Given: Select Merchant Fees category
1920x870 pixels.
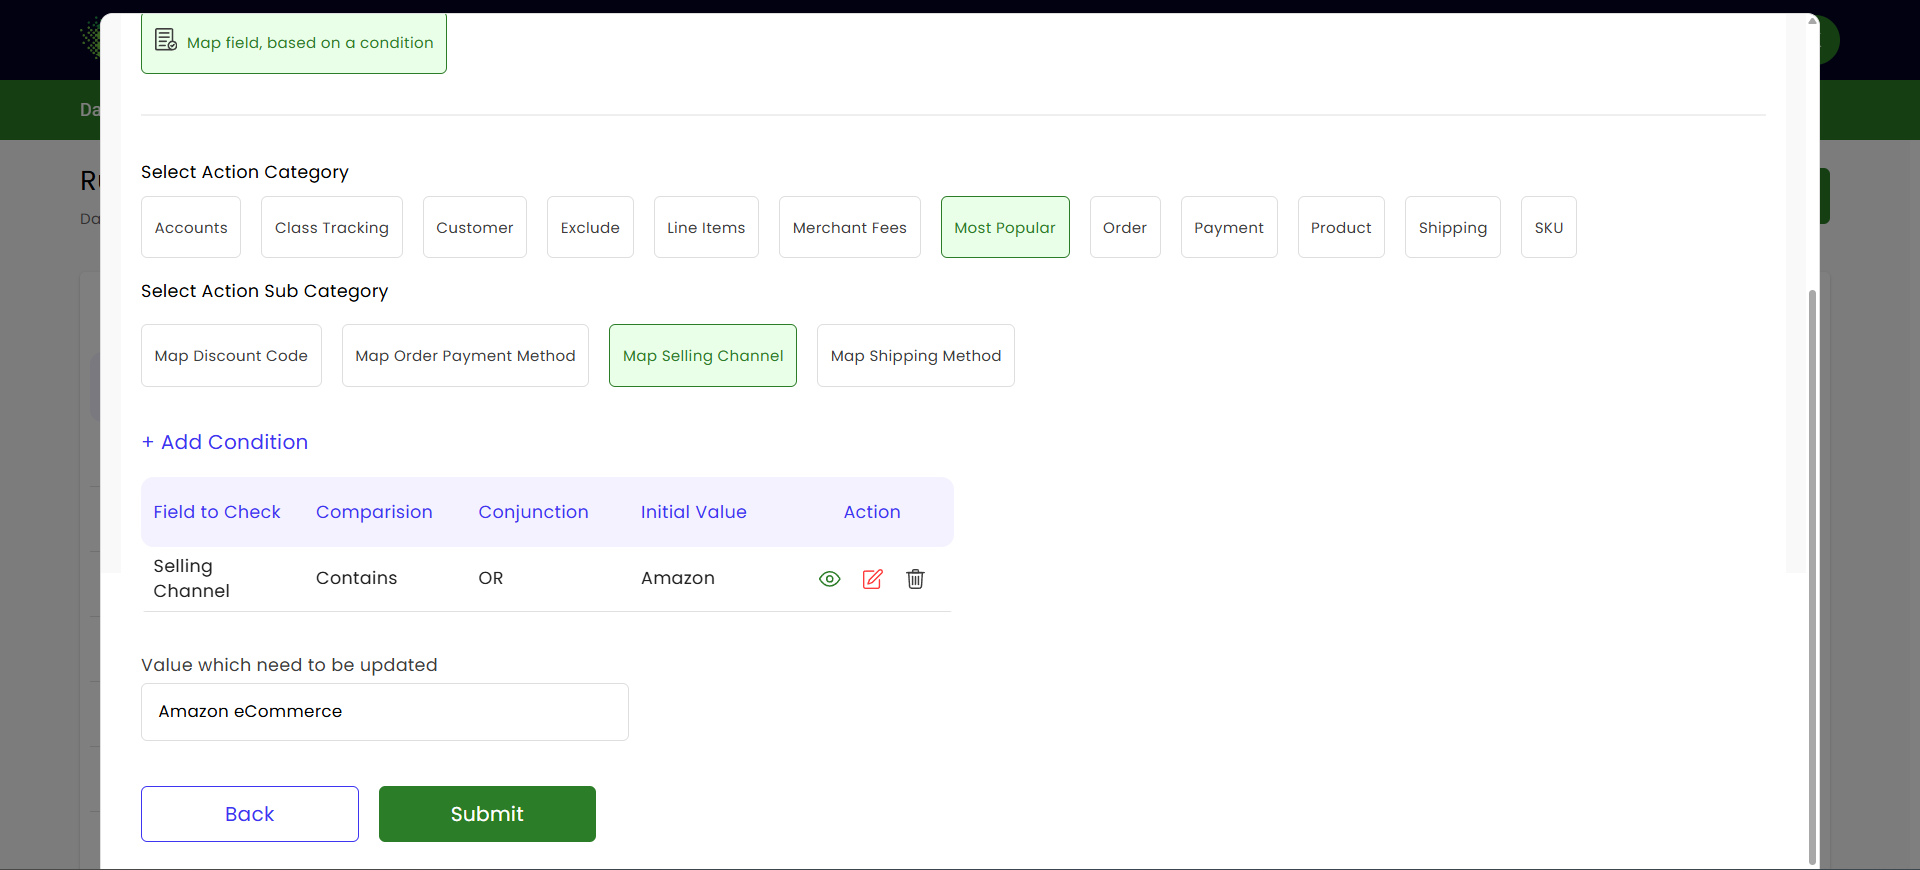Looking at the screenshot, I should pos(849,227).
